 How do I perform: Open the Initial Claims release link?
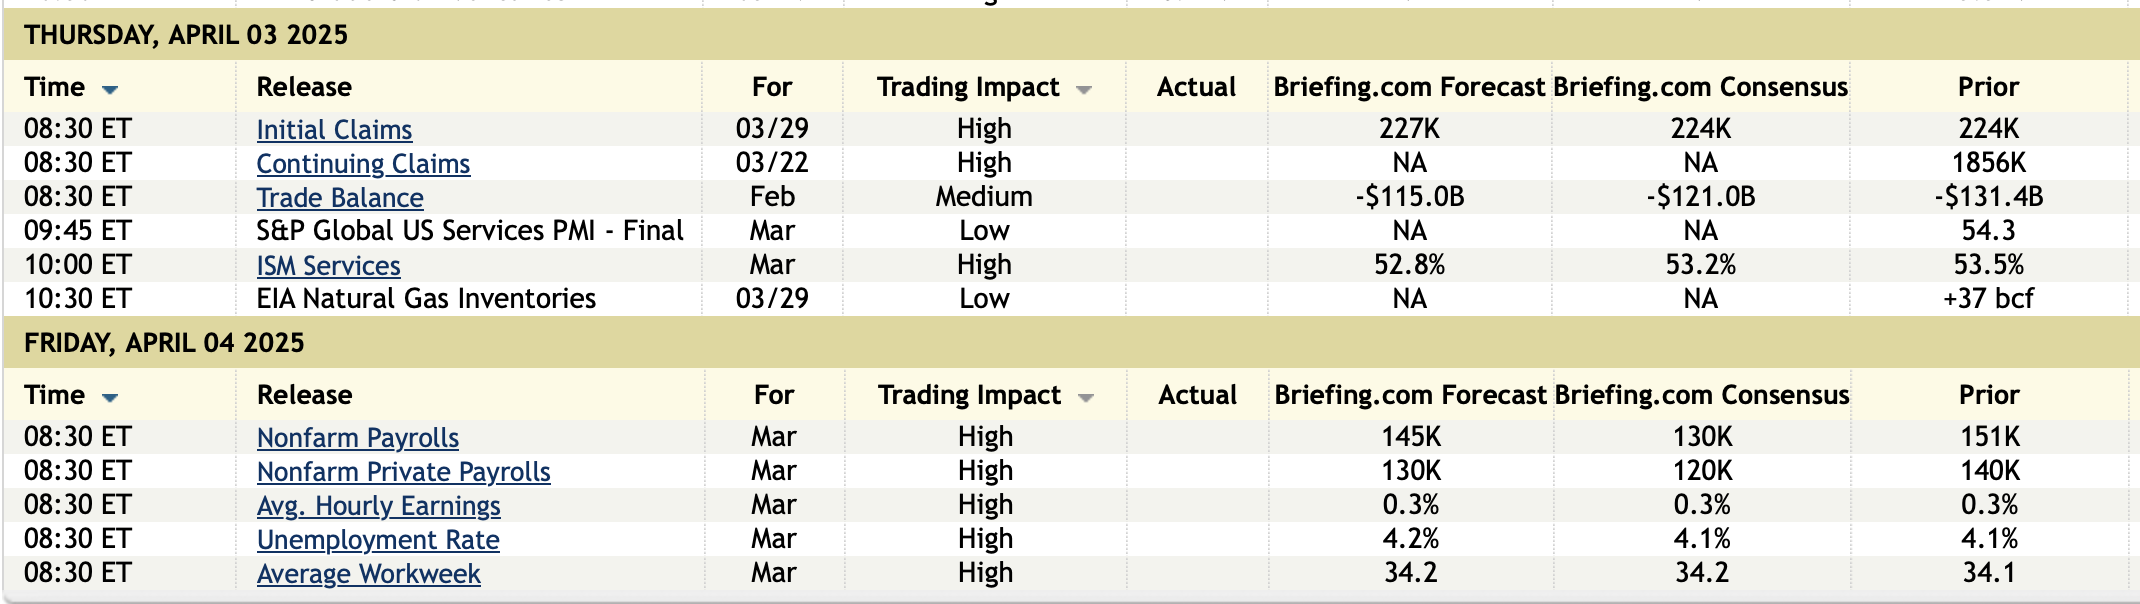334,130
